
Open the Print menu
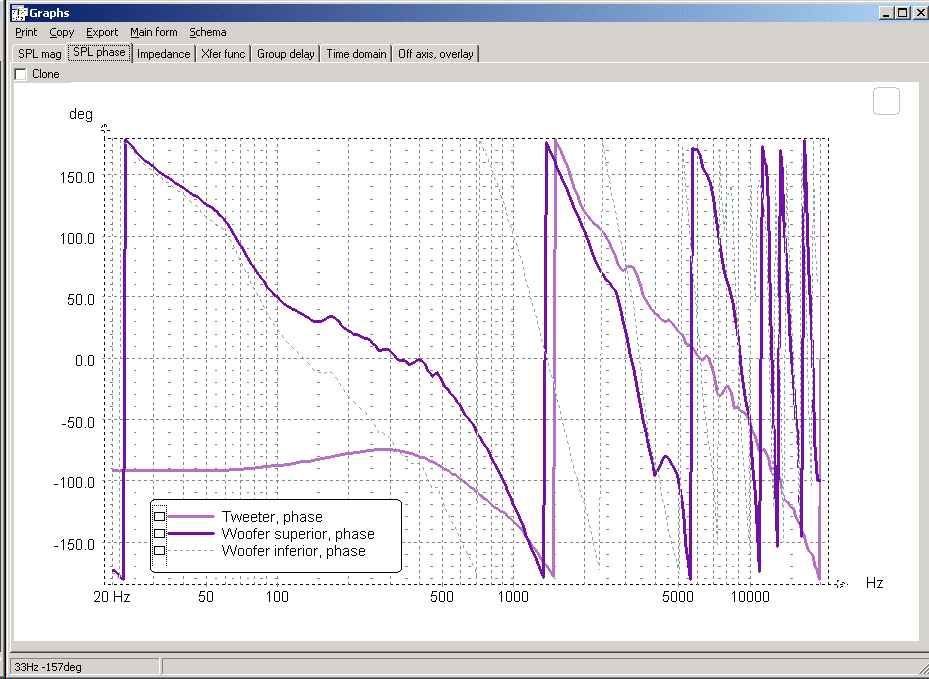coord(26,33)
